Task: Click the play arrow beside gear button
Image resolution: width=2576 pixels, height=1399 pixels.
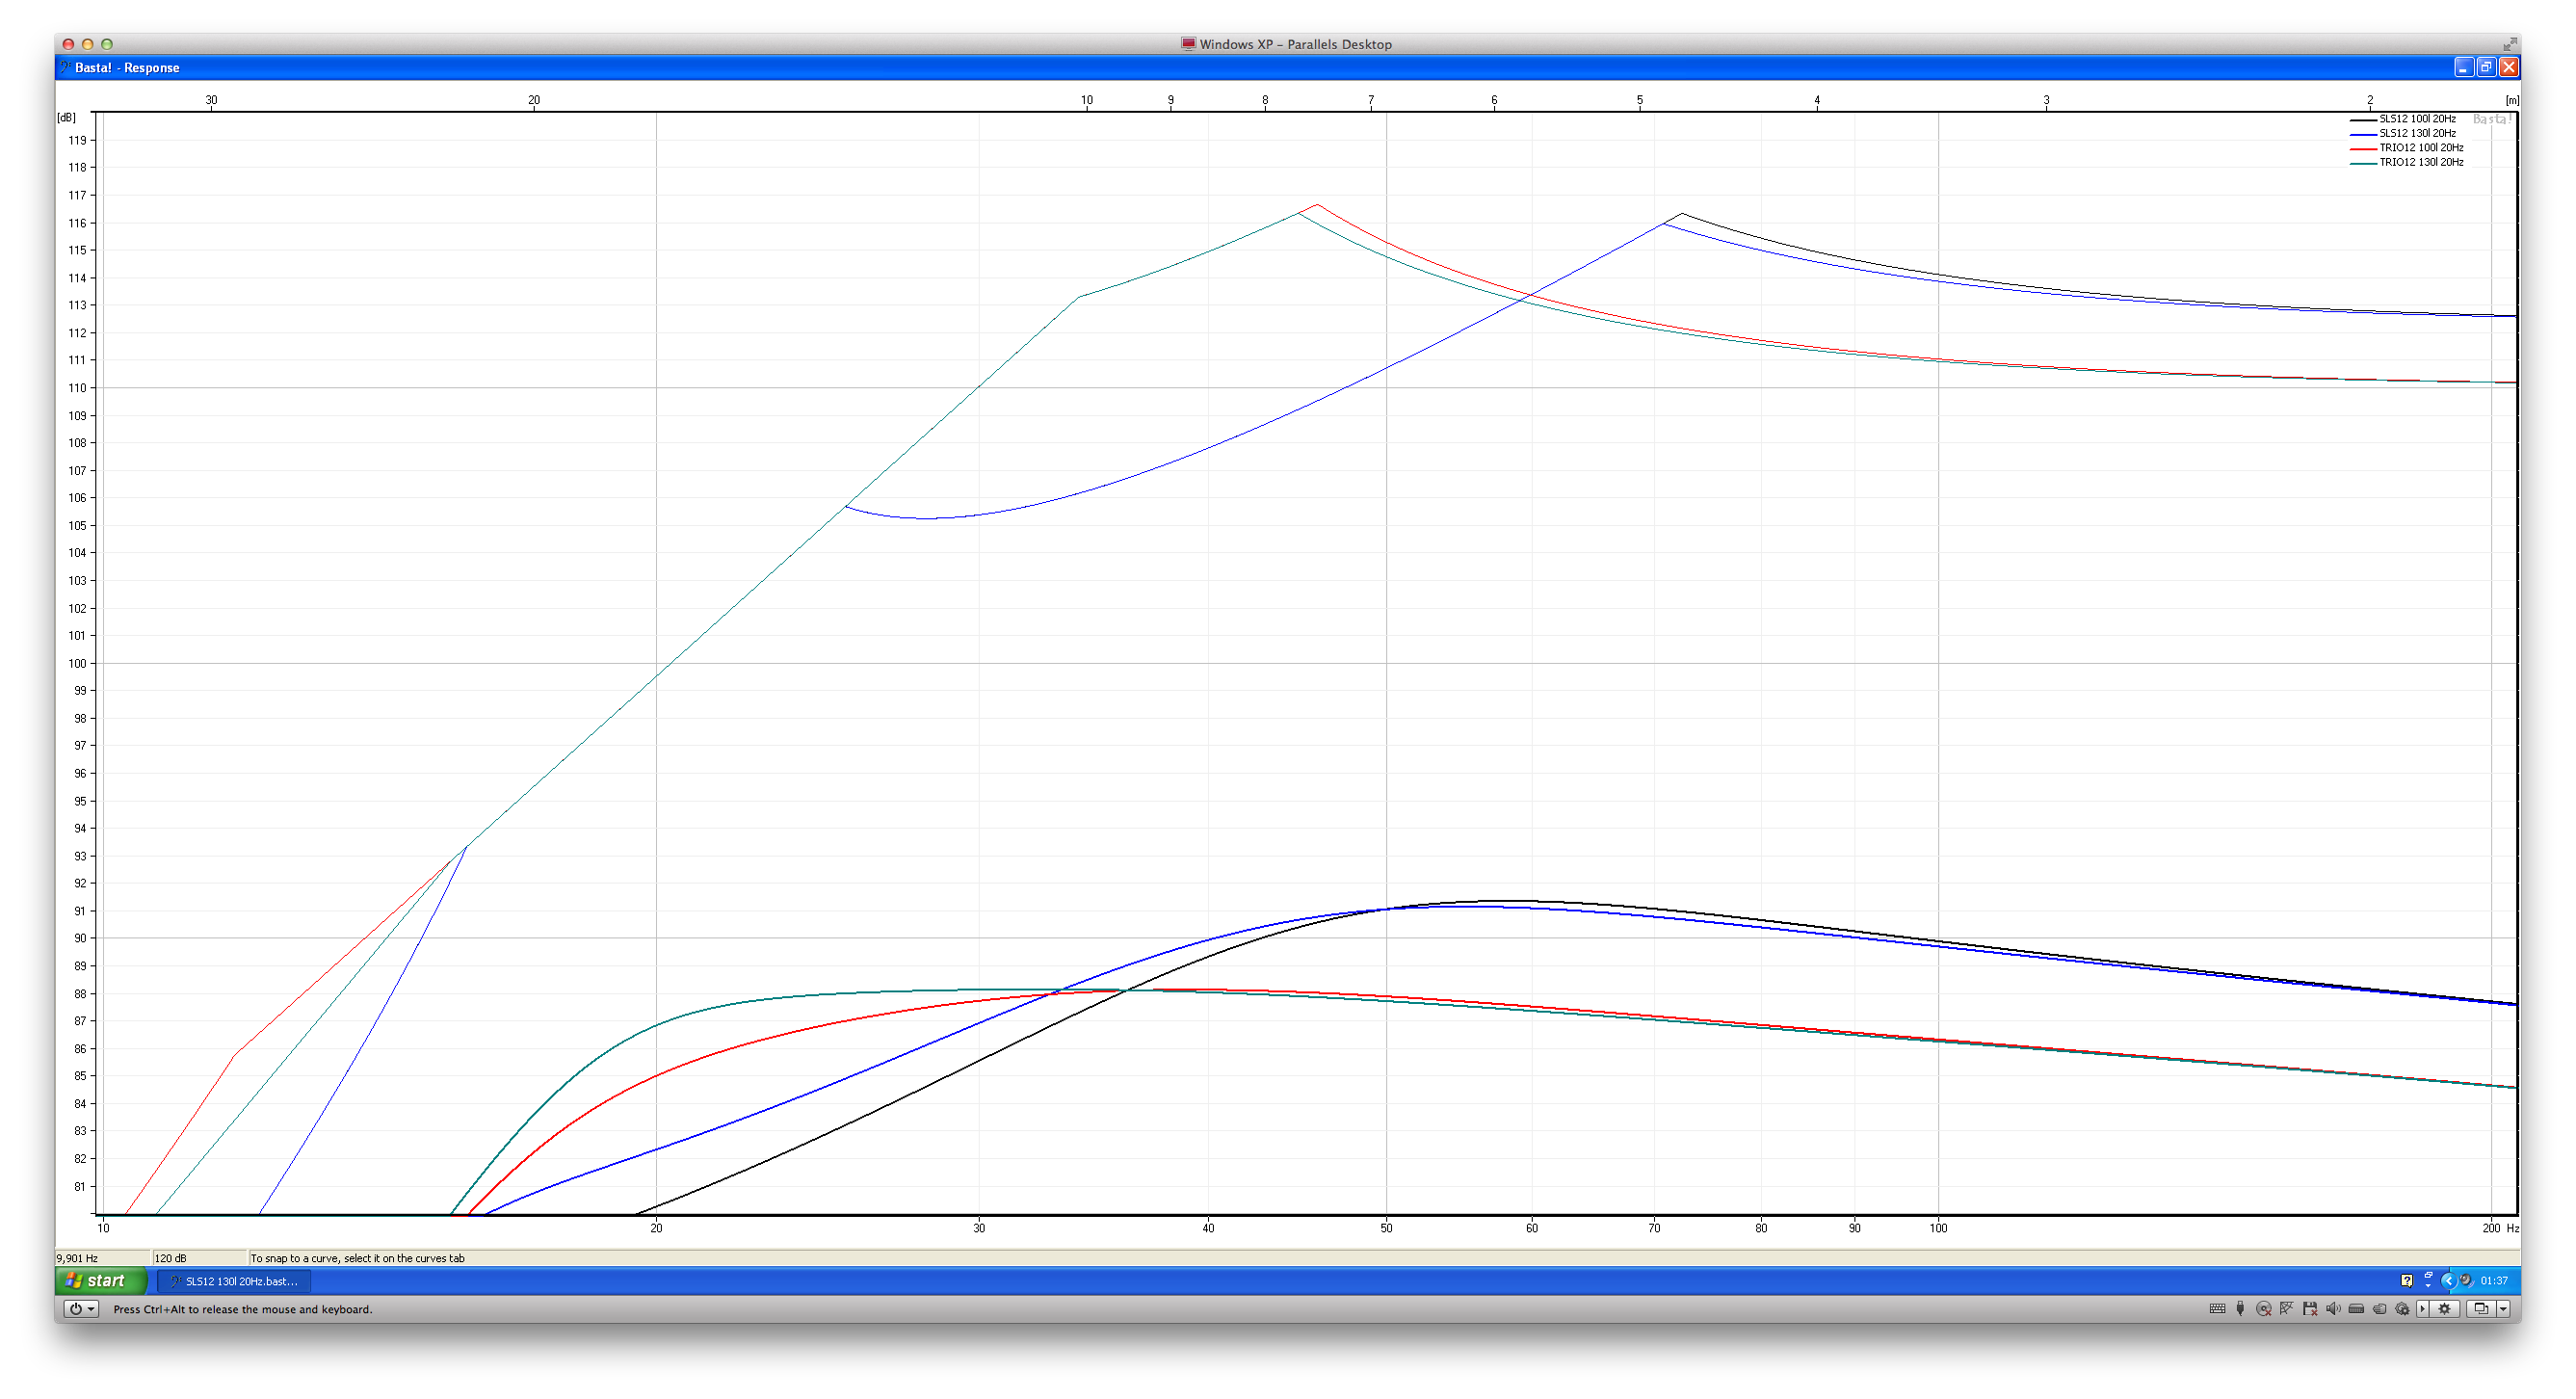Action: (2422, 1308)
